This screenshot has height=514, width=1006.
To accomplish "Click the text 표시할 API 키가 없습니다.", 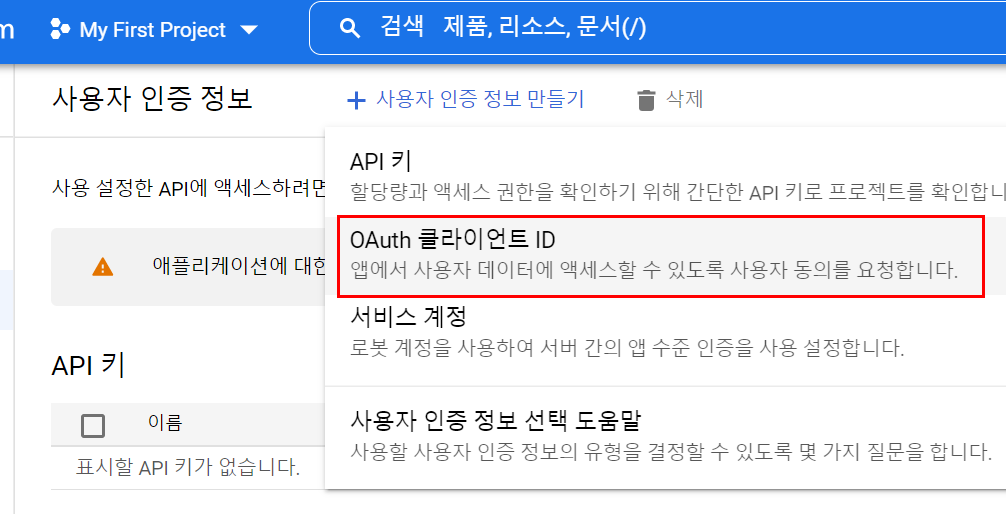I will pos(188,467).
